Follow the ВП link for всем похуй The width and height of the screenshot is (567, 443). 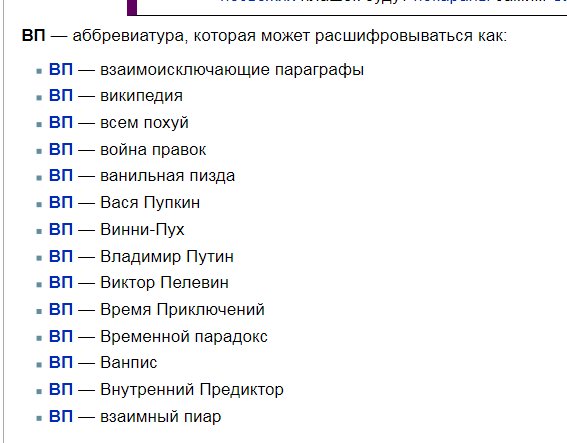(61, 123)
